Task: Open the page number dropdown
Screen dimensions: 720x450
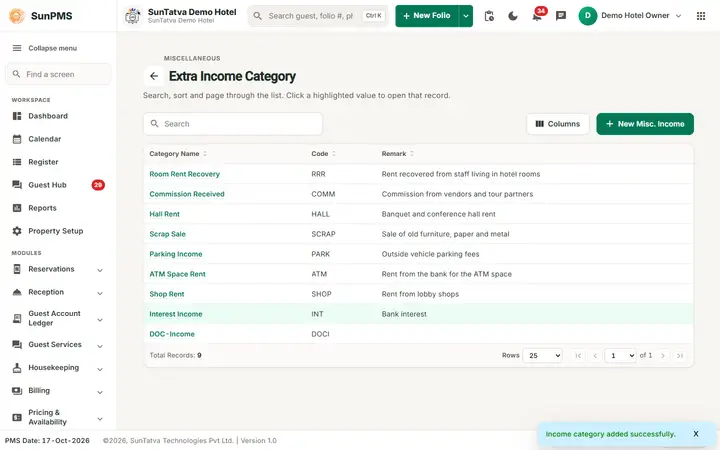Action: point(620,355)
